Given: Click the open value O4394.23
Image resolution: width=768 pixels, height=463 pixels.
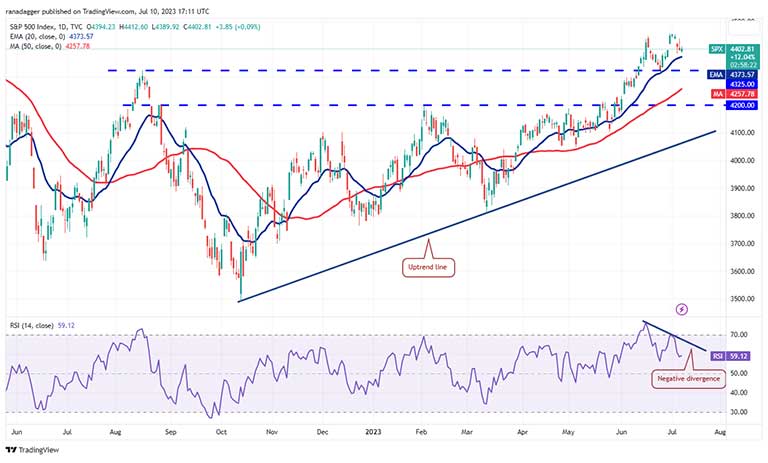Looking at the screenshot, I should tap(101, 27).
